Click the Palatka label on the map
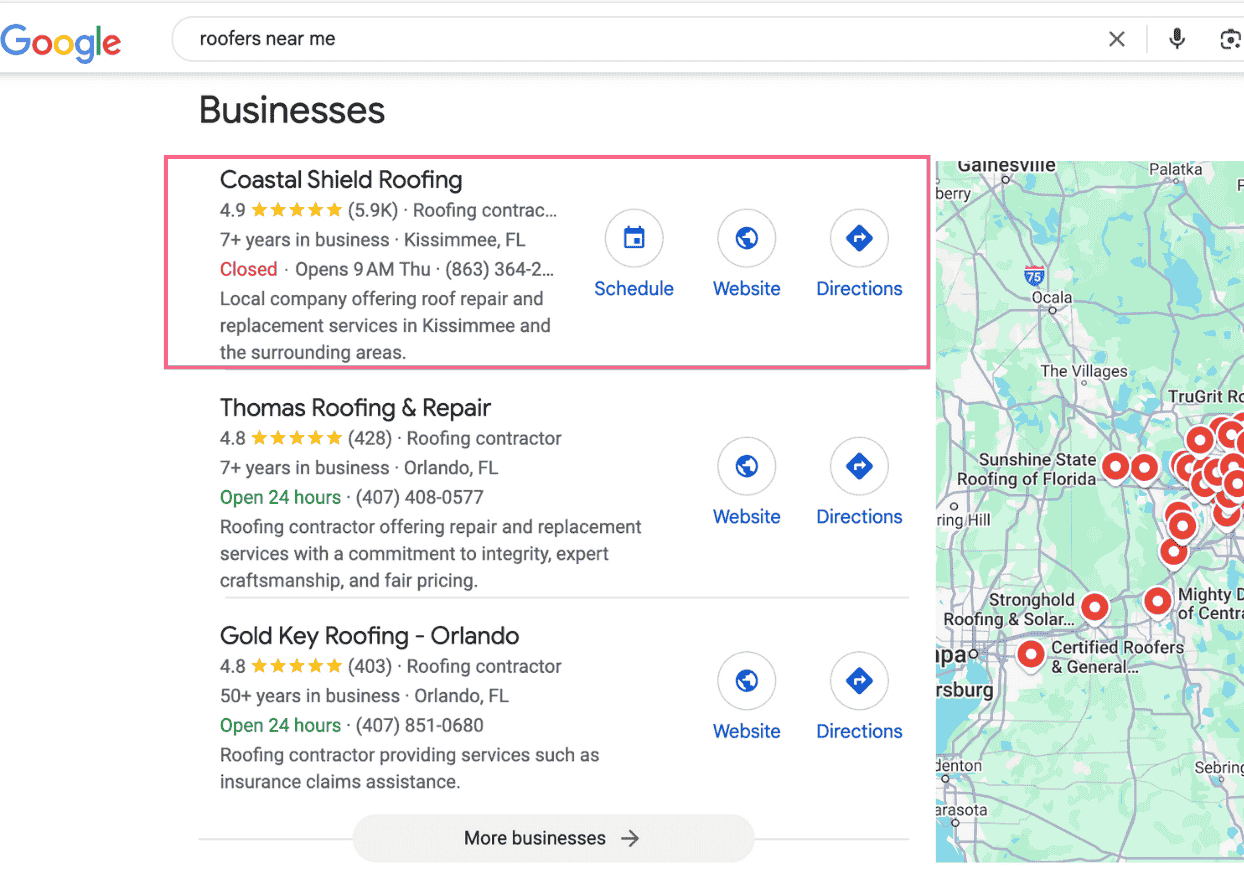Image resolution: width=1244 pixels, height=884 pixels. pos(1175,170)
